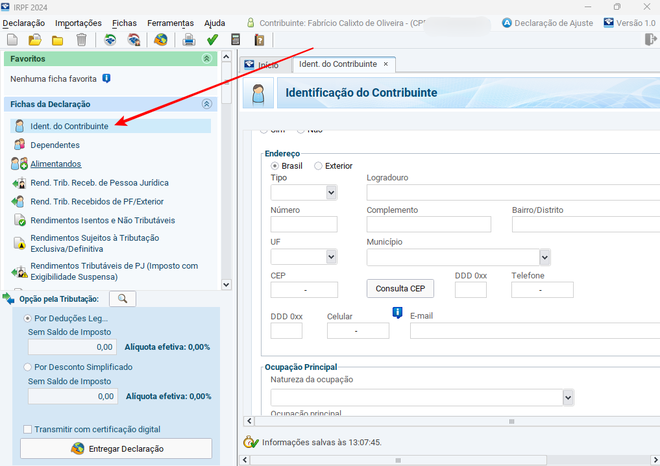Enable Transmitir com certificação digital checkbox
This screenshot has width=660, height=466.
click(x=27, y=429)
